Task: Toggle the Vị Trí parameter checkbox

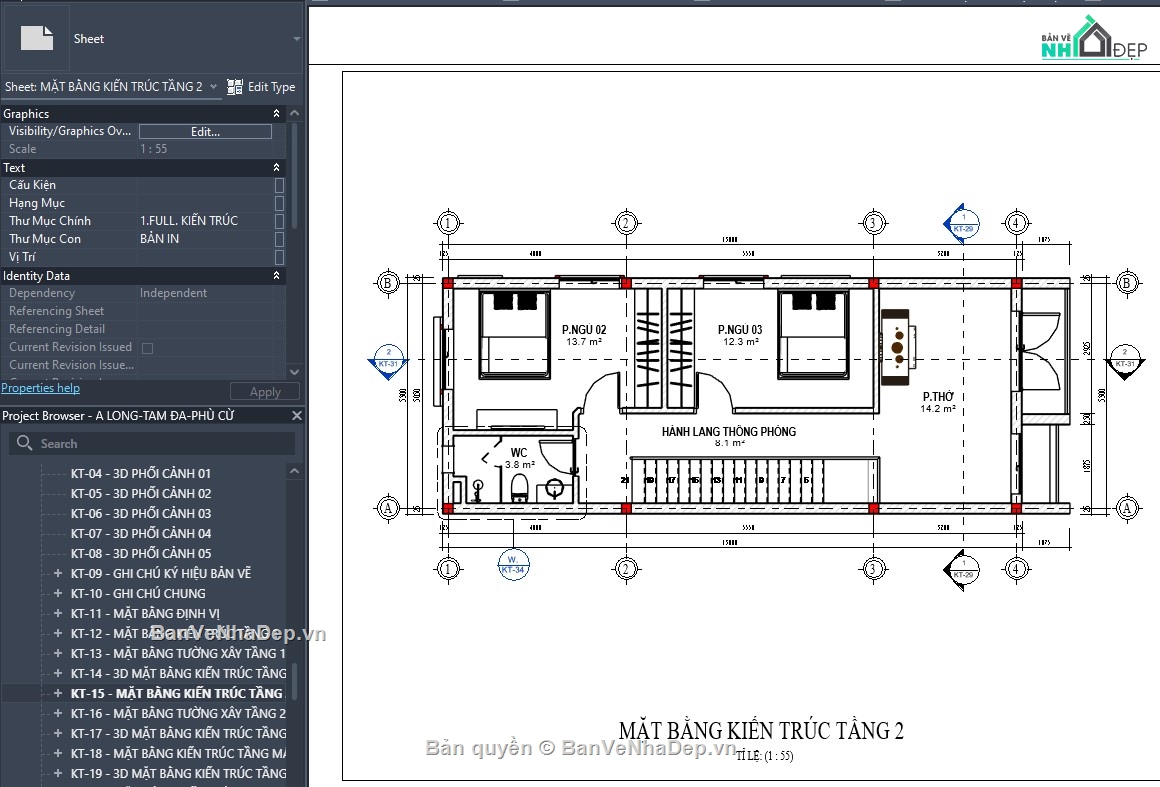Action: point(279,257)
